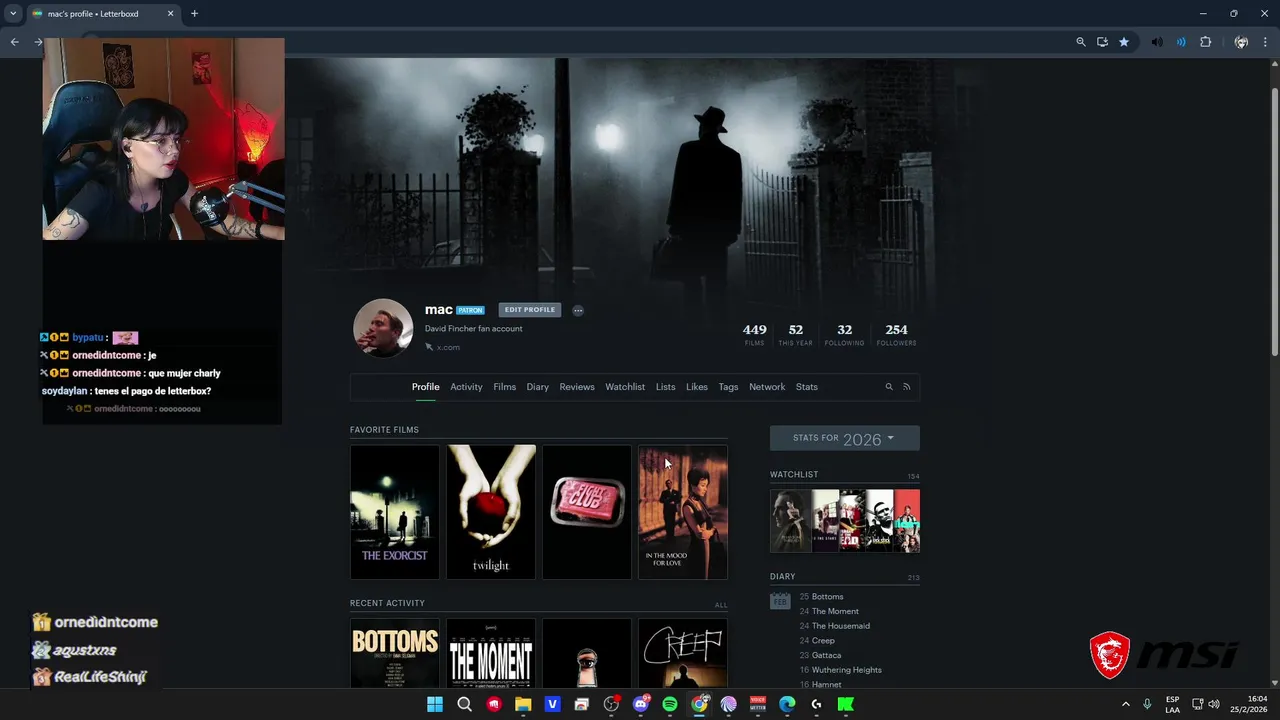Open The Exorcist favorite poster
The image size is (1280, 720).
[395, 512]
